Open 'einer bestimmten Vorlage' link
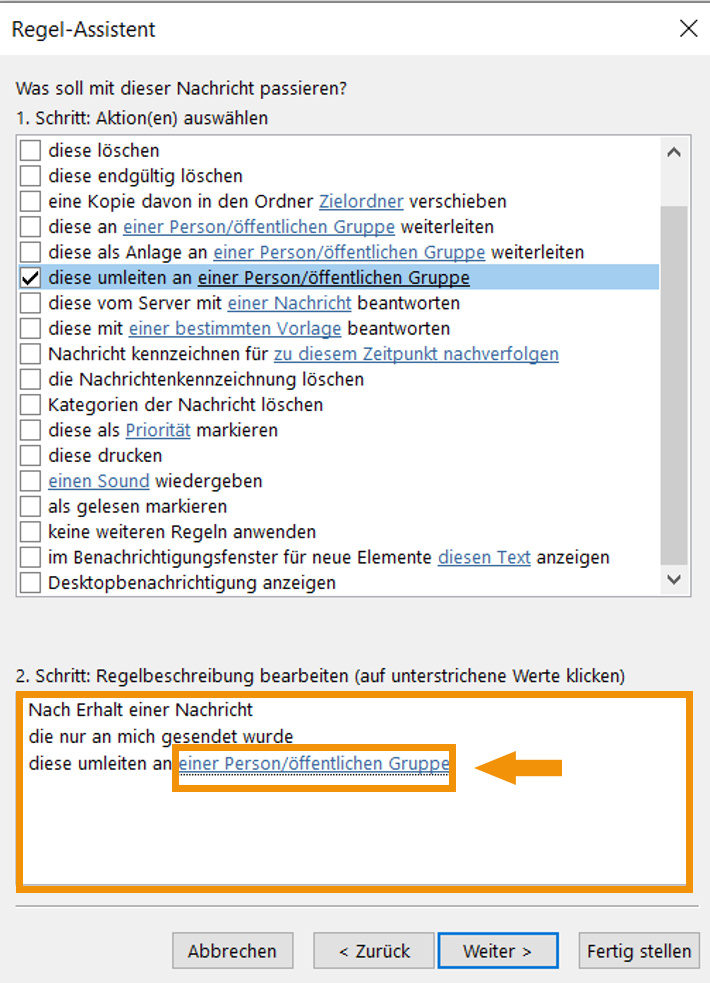The image size is (710, 983). (x=235, y=329)
